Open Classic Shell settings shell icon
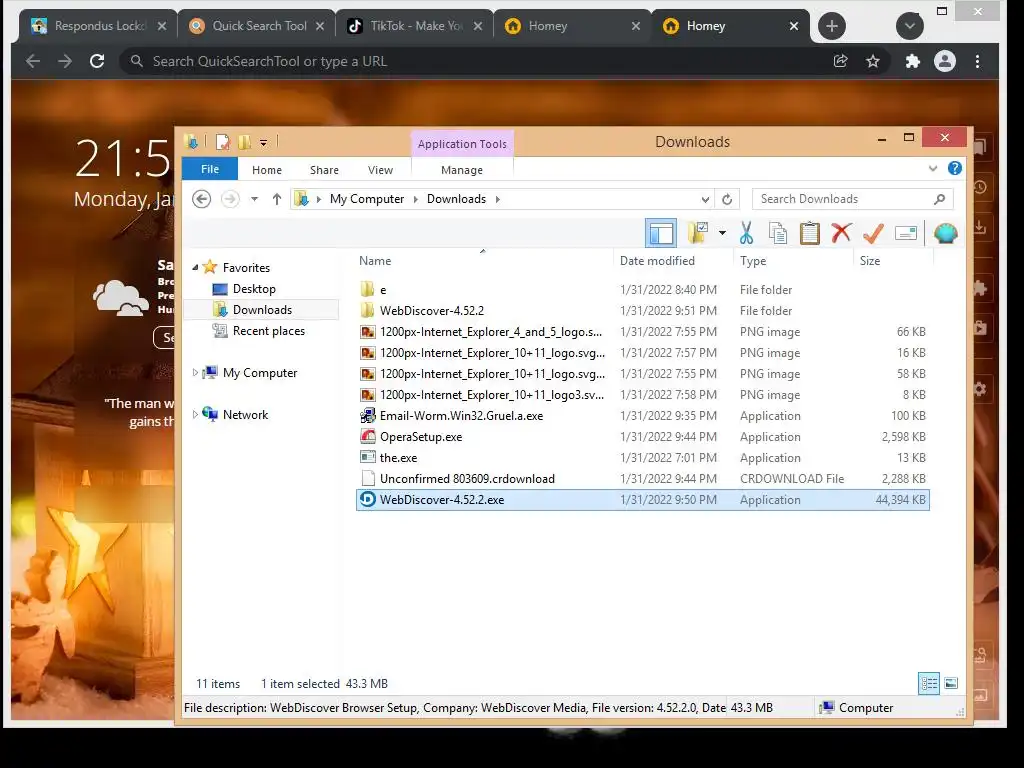The width and height of the screenshot is (1024, 768). coord(945,232)
